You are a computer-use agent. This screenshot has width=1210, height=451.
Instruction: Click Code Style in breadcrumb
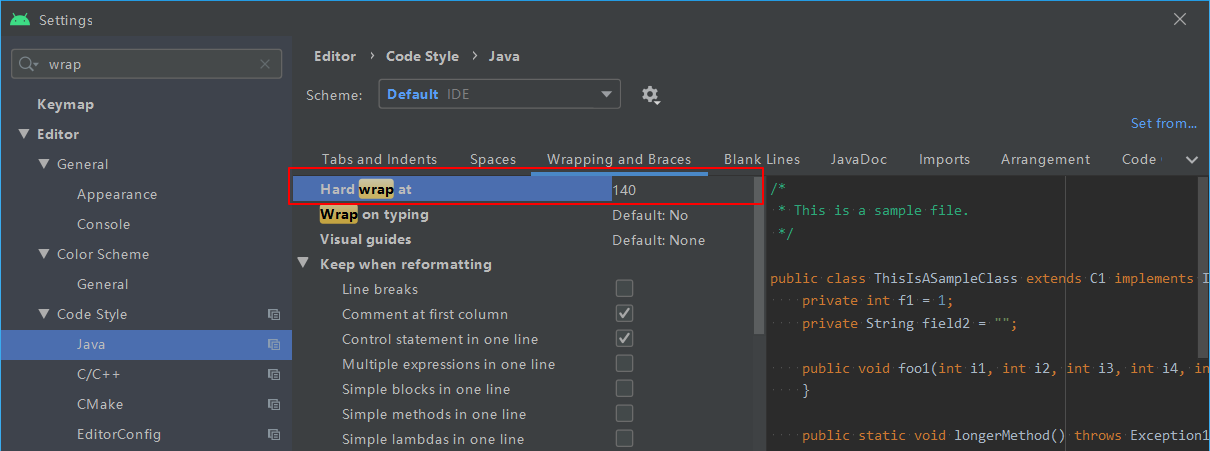[422, 56]
